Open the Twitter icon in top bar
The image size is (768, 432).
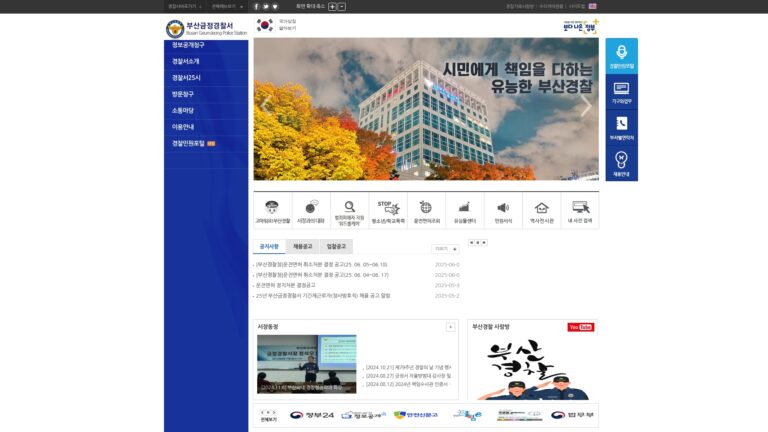point(265,7)
